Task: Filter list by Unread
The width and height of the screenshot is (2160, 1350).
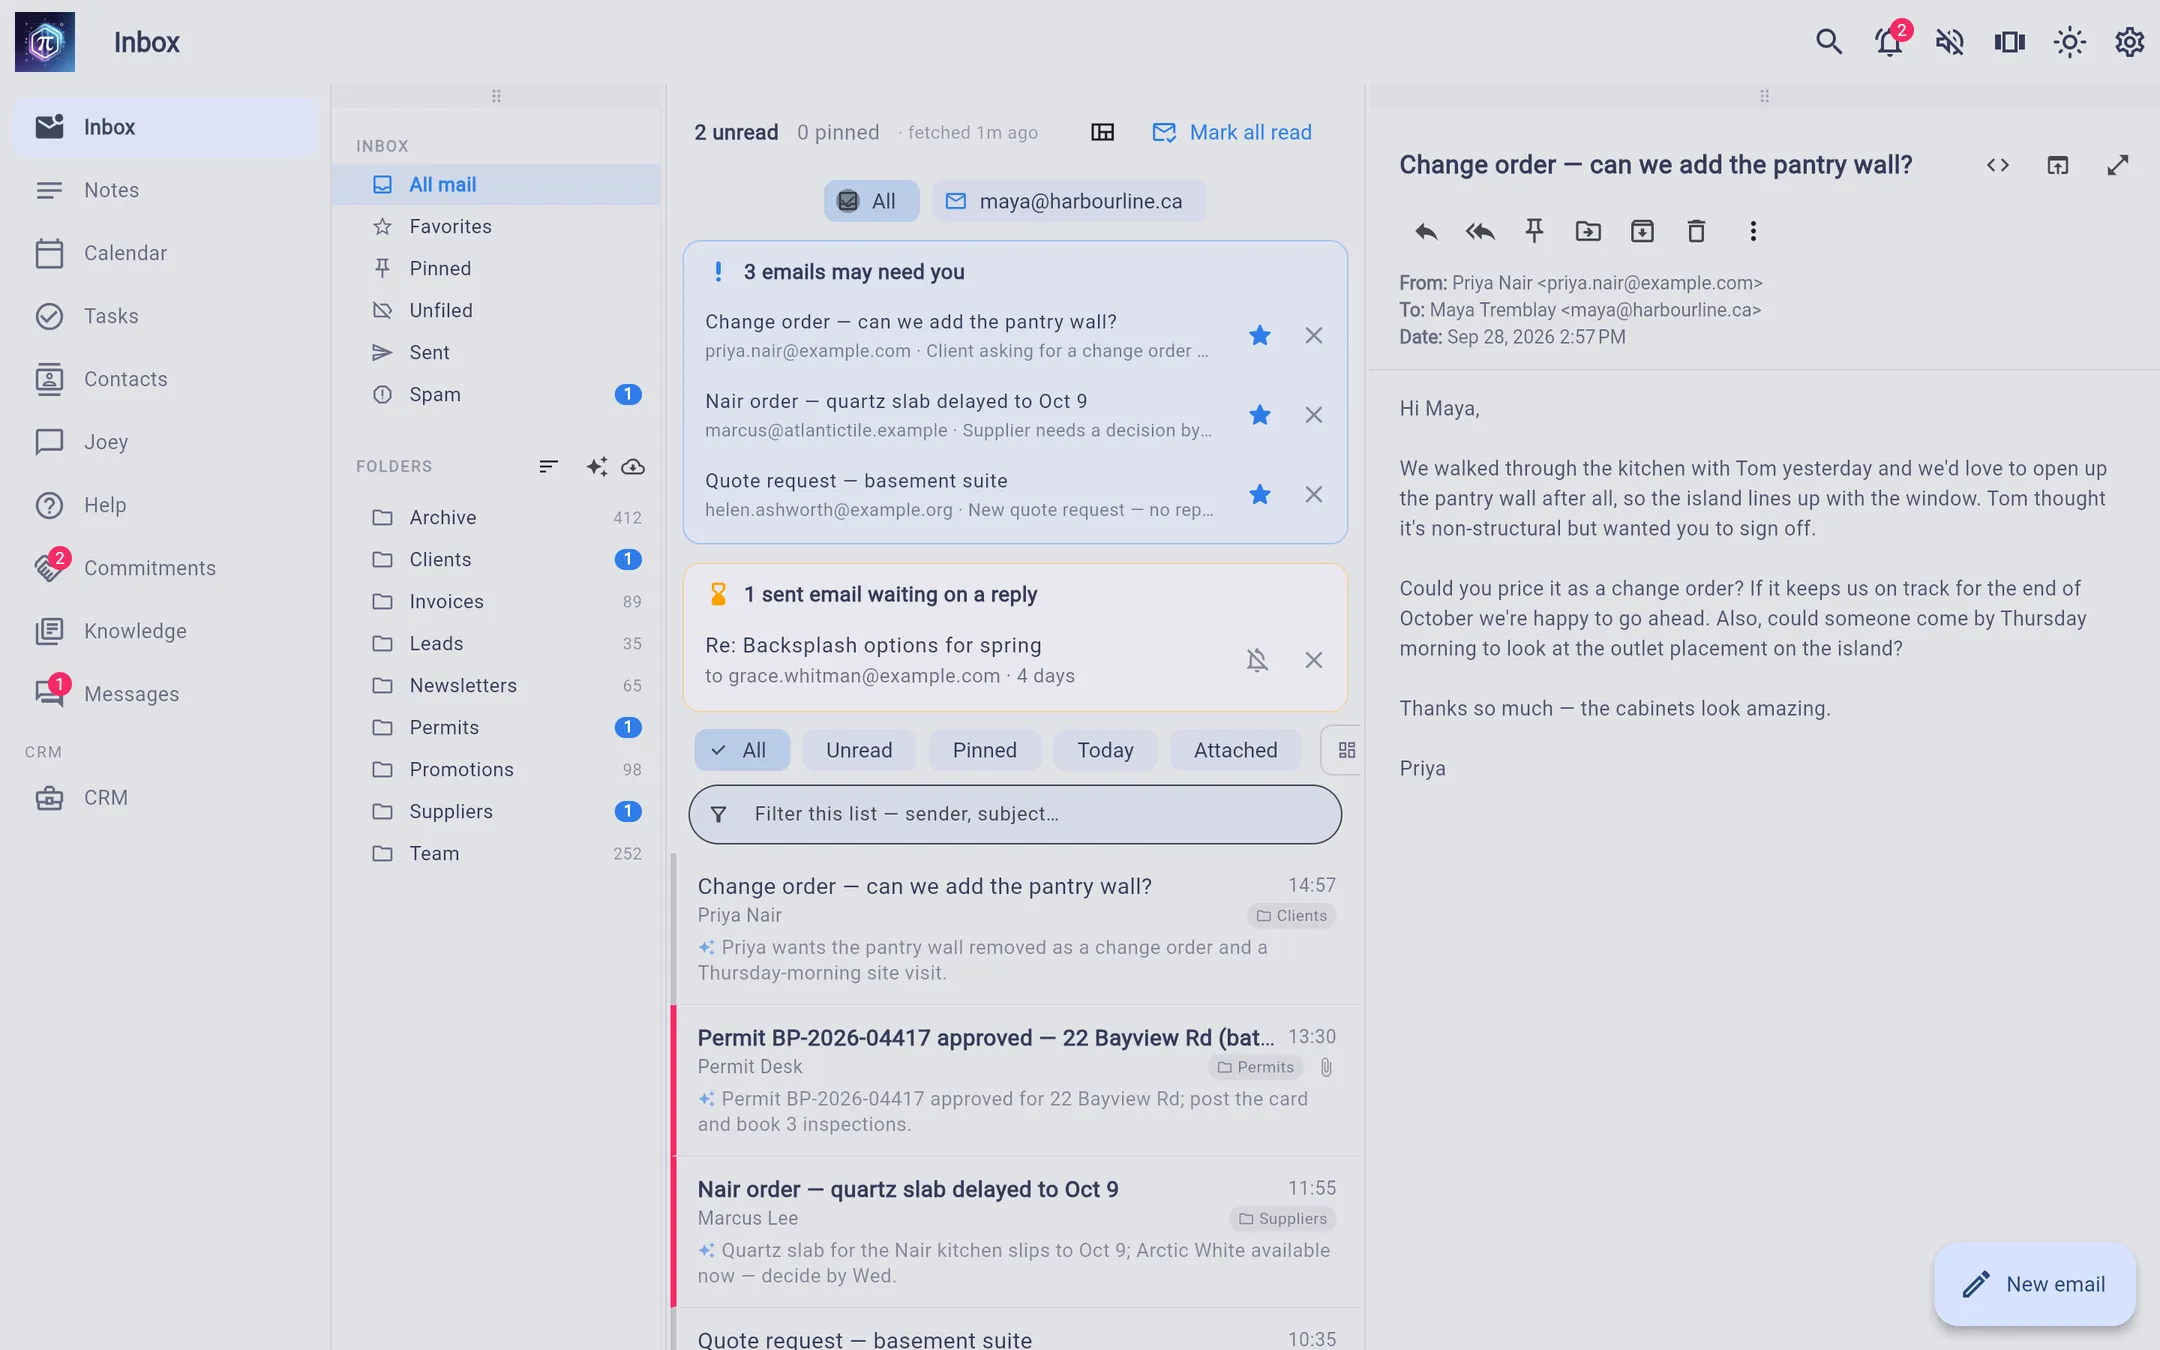Action: pyautogui.click(x=859, y=750)
